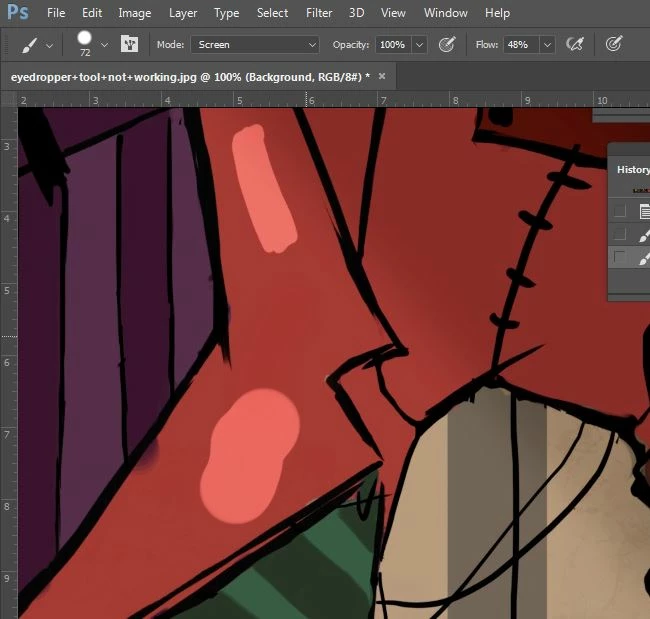Screen dimensions: 650x619
Task: Expand the tool preset dropdown arrow
Action: pyautogui.click(x=50, y=46)
